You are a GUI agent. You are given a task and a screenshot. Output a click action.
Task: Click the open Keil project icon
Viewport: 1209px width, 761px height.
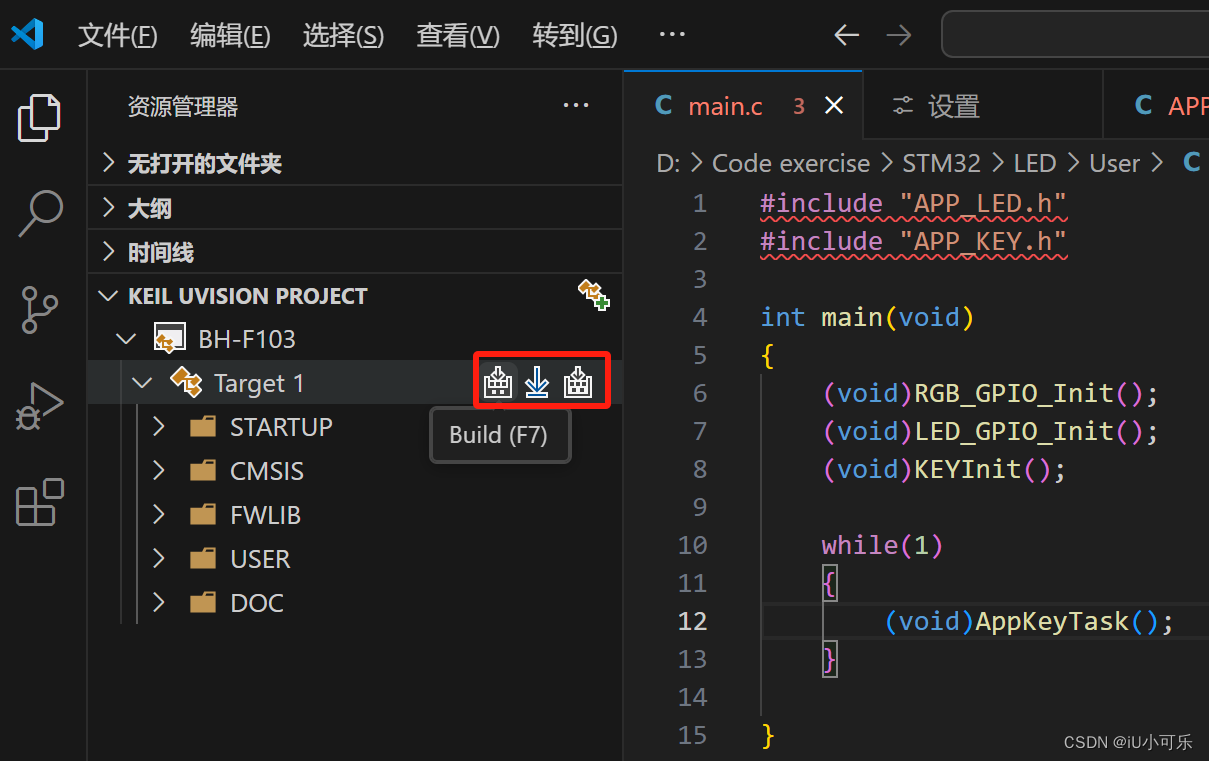(x=593, y=295)
